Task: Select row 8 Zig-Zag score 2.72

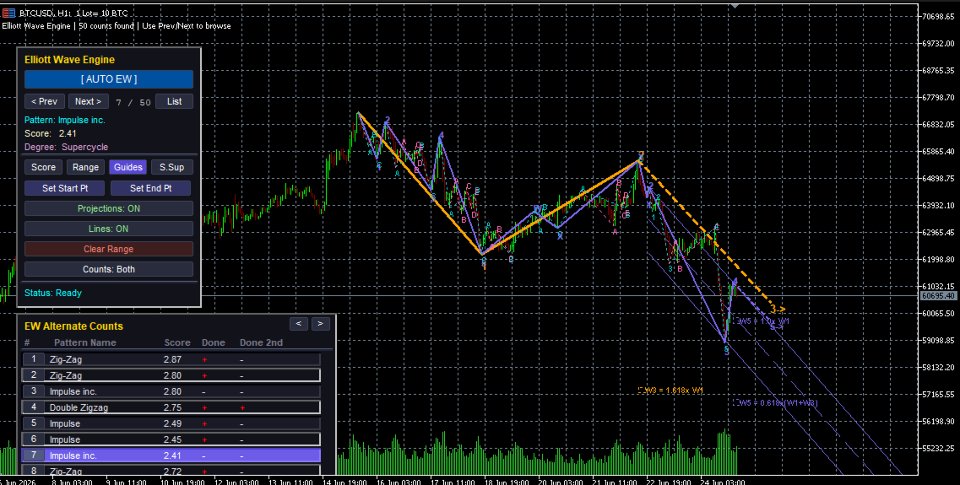Action: pyautogui.click(x=171, y=471)
